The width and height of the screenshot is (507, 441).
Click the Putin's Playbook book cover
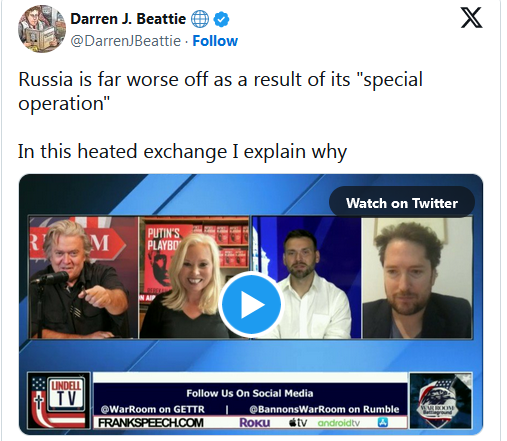click(x=163, y=260)
